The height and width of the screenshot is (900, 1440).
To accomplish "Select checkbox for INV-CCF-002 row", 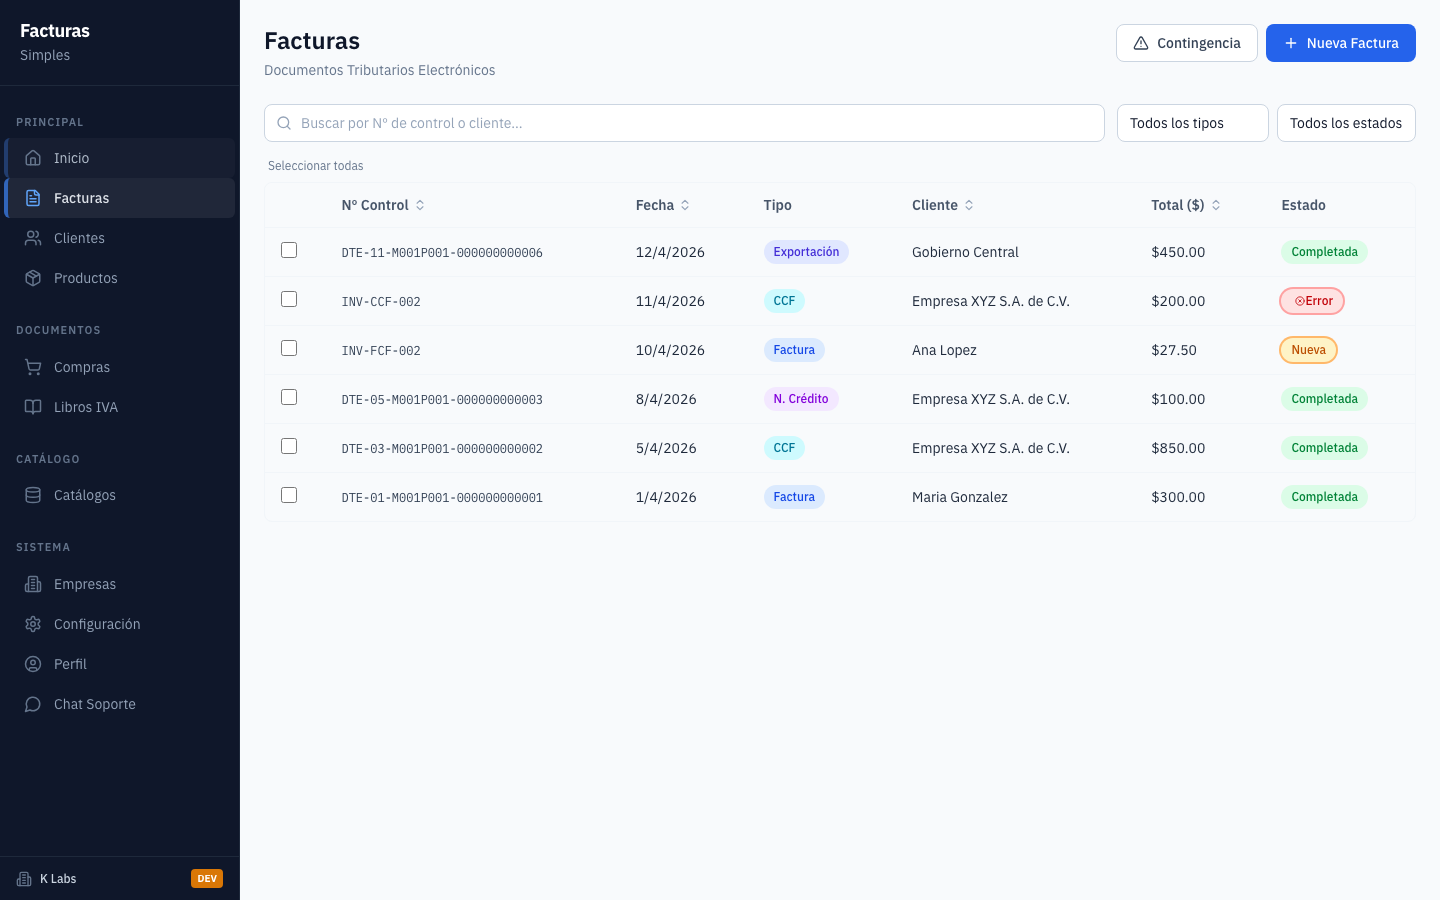I will pos(289,299).
